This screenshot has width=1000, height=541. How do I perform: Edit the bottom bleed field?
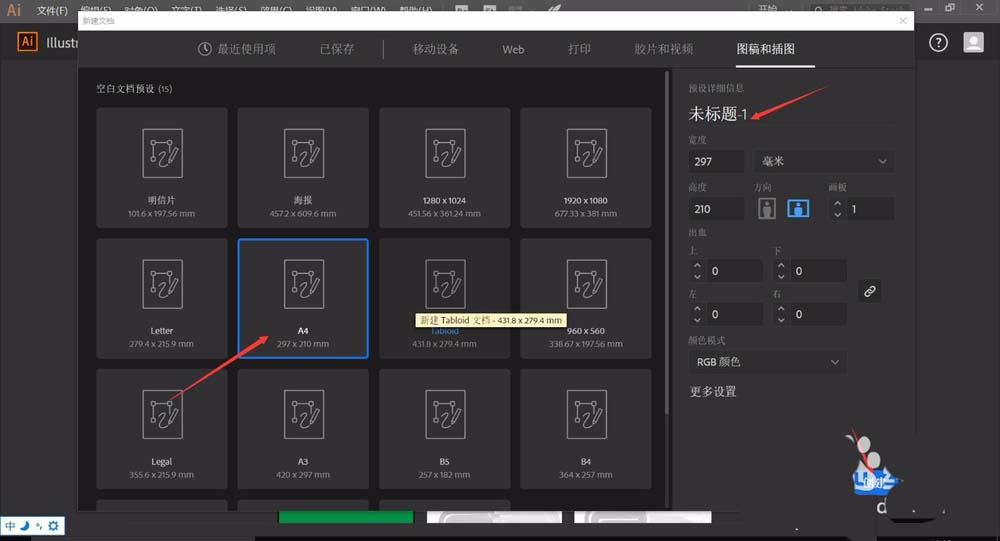[x=818, y=271]
